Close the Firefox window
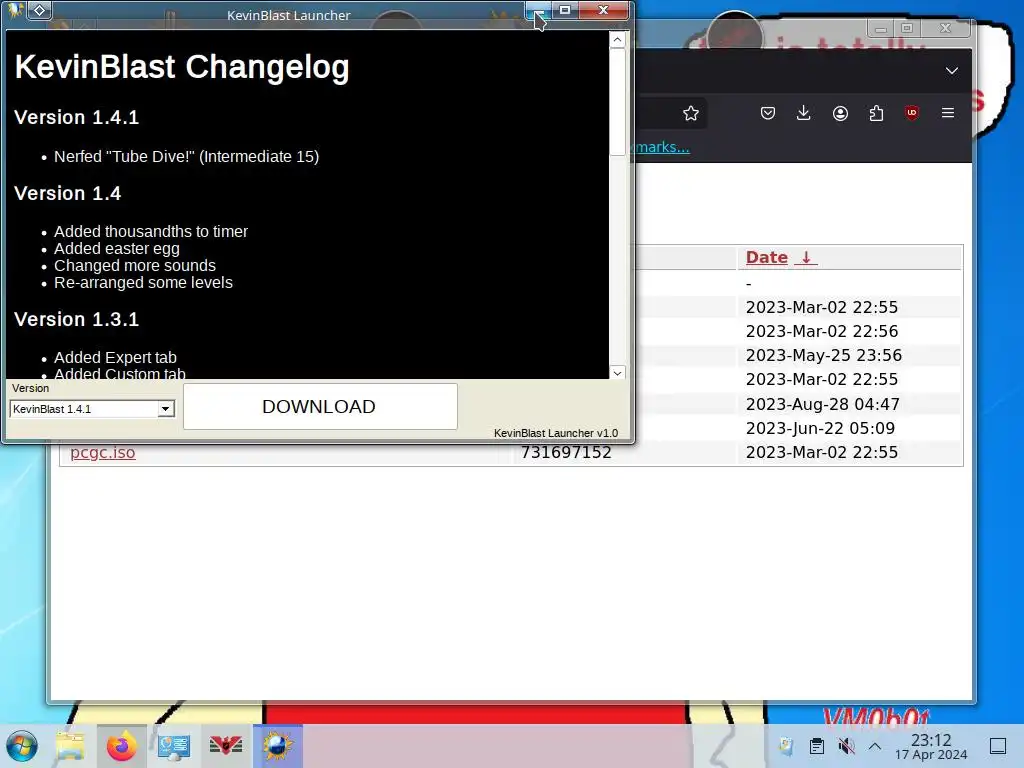Image resolution: width=1024 pixels, height=768 pixels. [x=945, y=28]
